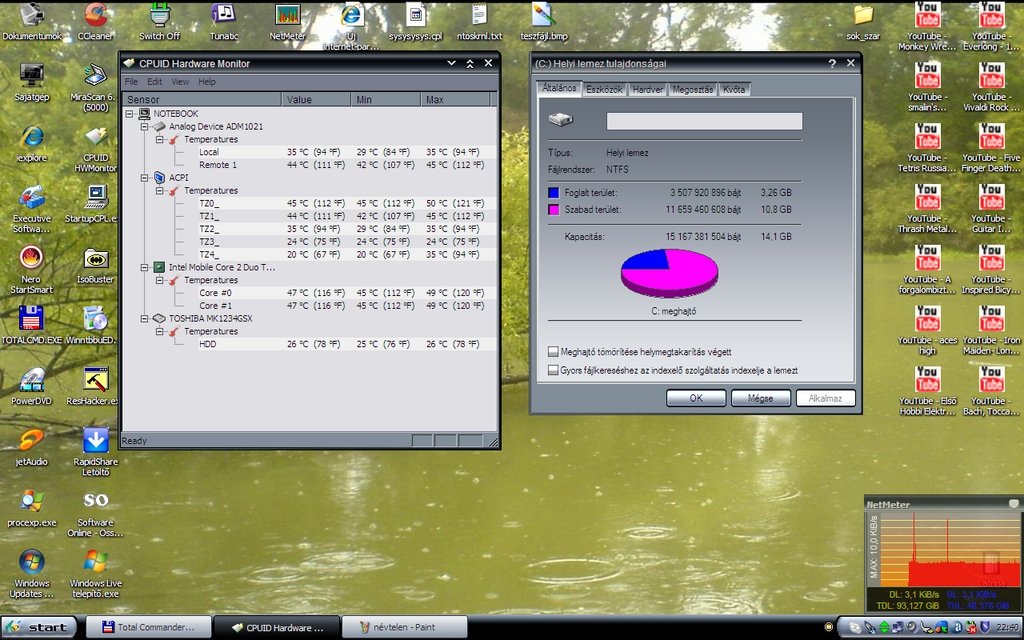The width and height of the screenshot is (1024, 640).
Task: Launch PowerDVD desktop shortcut
Action: click(31, 386)
